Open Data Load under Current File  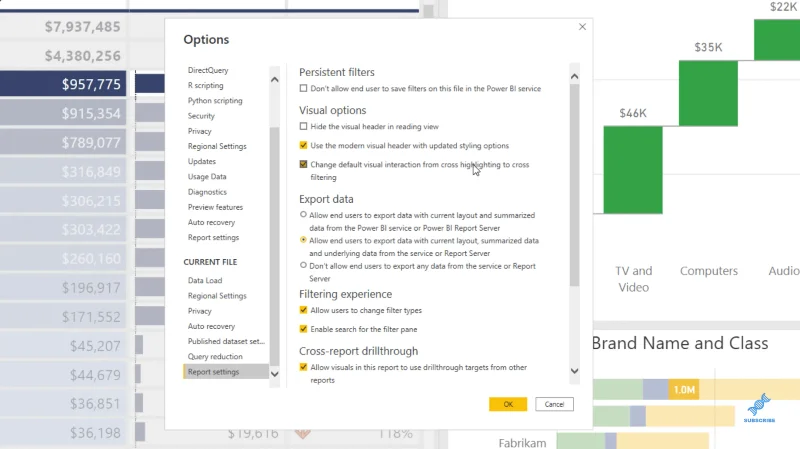pyautogui.click(x=205, y=280)
